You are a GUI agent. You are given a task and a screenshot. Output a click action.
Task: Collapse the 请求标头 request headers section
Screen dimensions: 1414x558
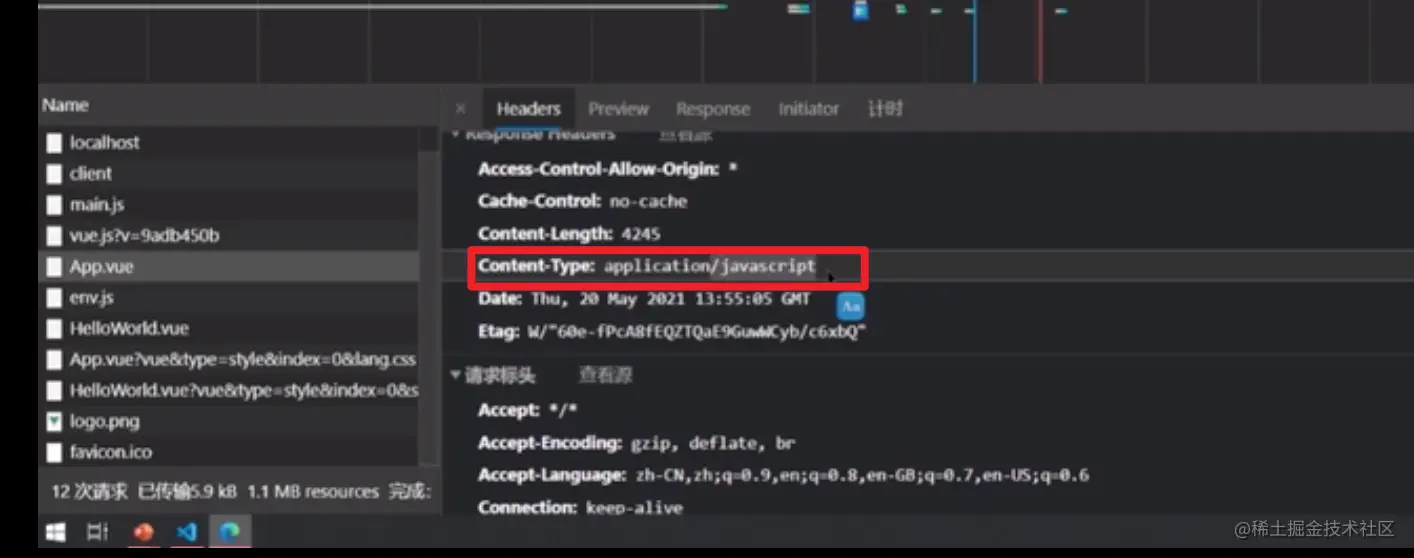tap(456, 376)
